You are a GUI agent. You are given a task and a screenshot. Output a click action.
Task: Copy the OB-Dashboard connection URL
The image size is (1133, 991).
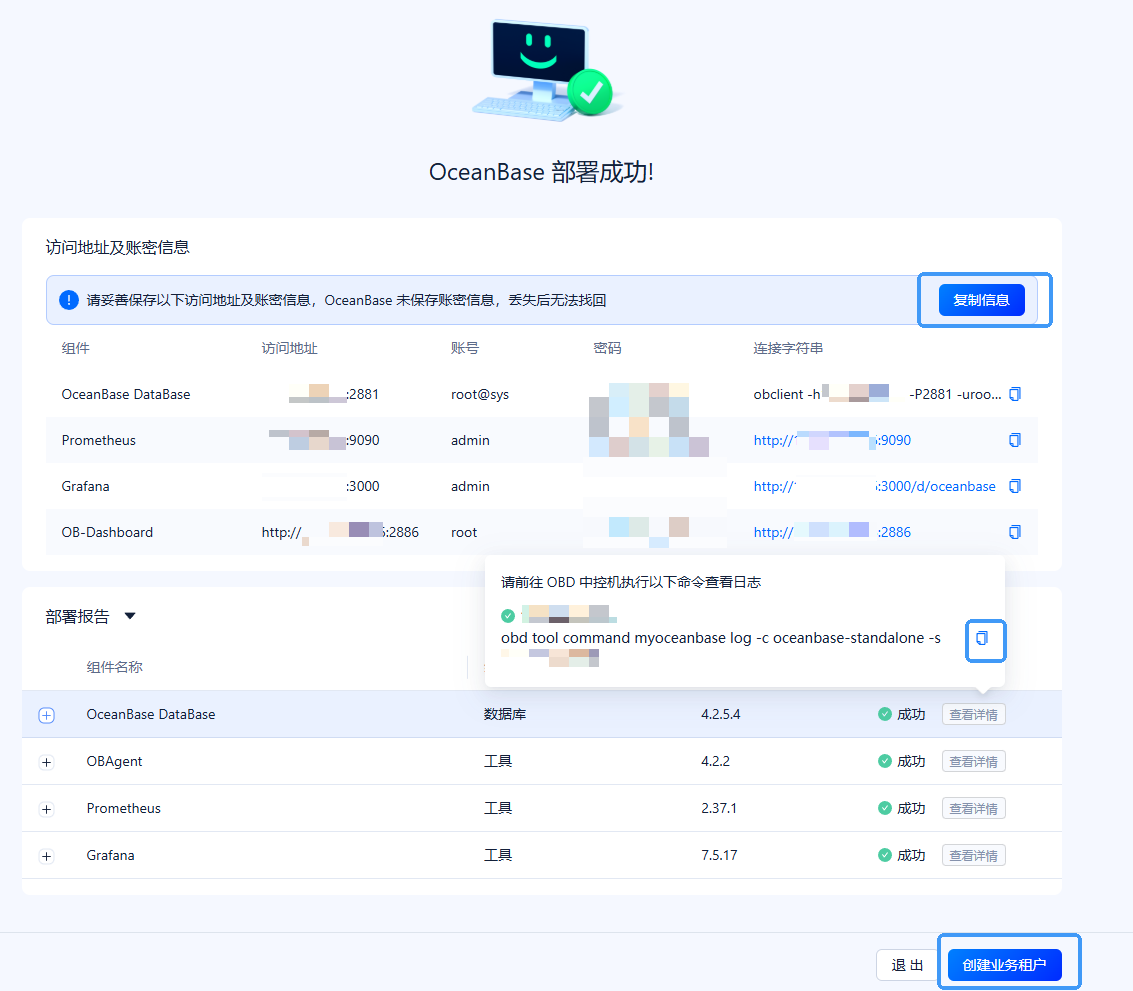click(x=1014, y=532)
